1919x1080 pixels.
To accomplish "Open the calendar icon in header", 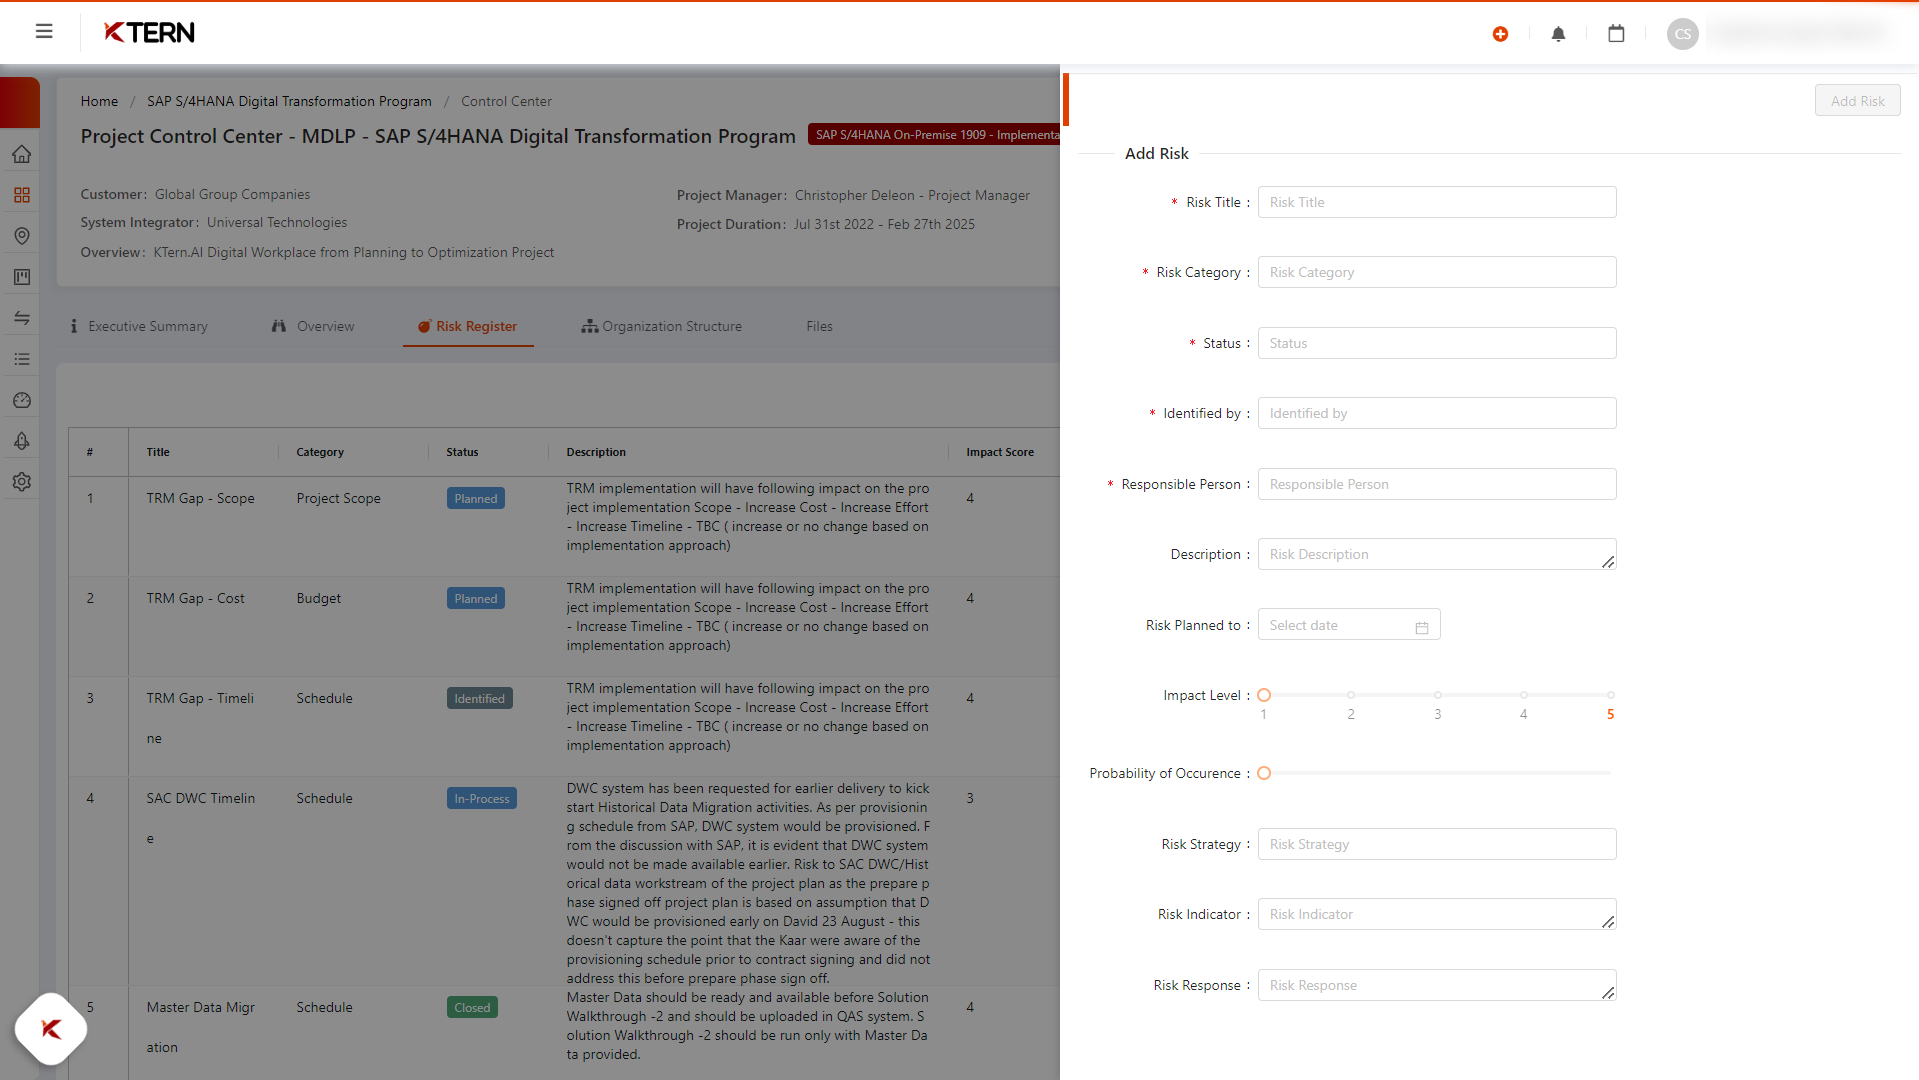I will click(x=1616, y=34).
